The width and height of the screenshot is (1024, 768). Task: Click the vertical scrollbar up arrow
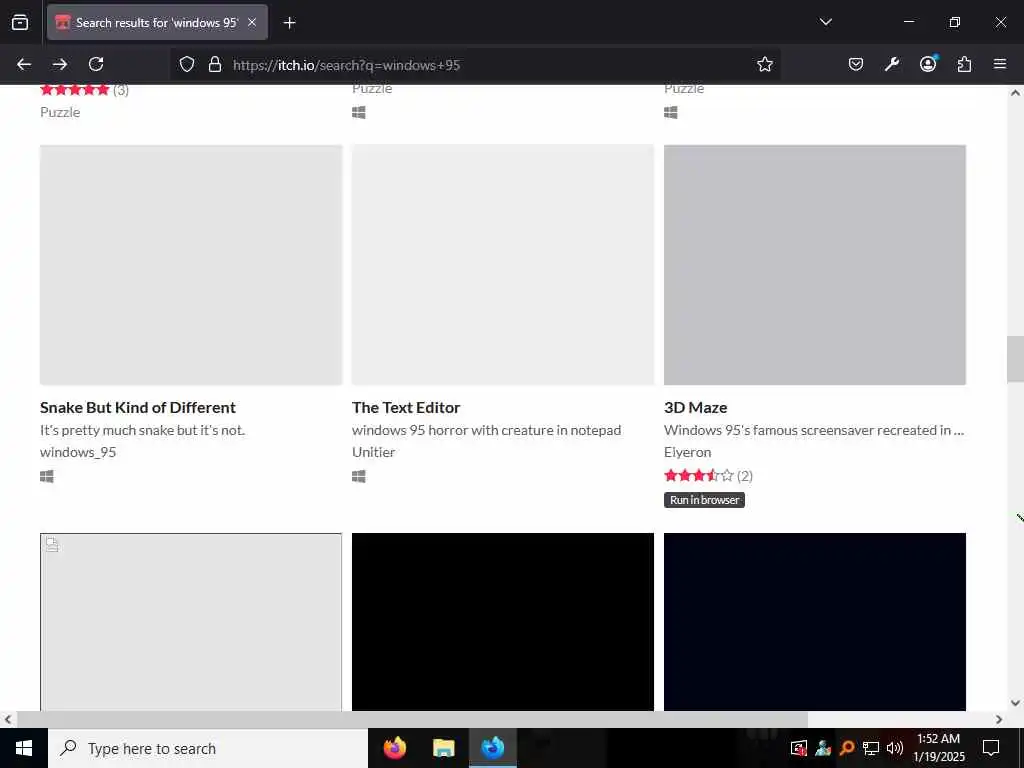pos(1016,93)
